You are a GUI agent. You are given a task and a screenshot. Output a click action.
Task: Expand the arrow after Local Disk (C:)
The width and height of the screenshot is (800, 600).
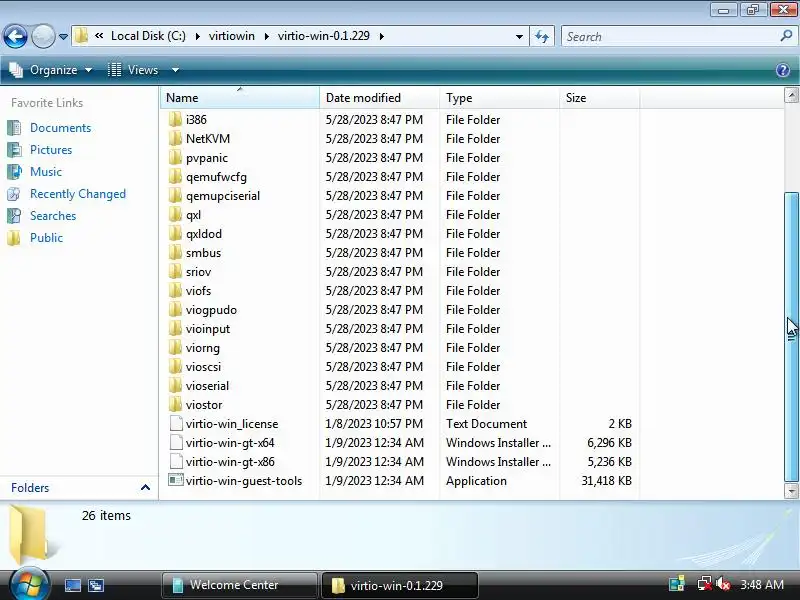pyautogui.click(x=197, y=36)
